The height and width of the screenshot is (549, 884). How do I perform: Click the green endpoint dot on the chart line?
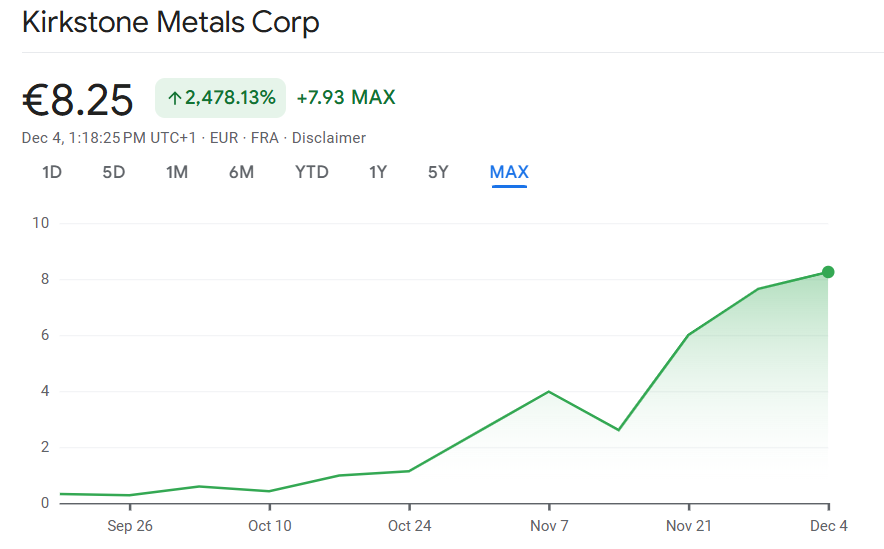(828, 272)
